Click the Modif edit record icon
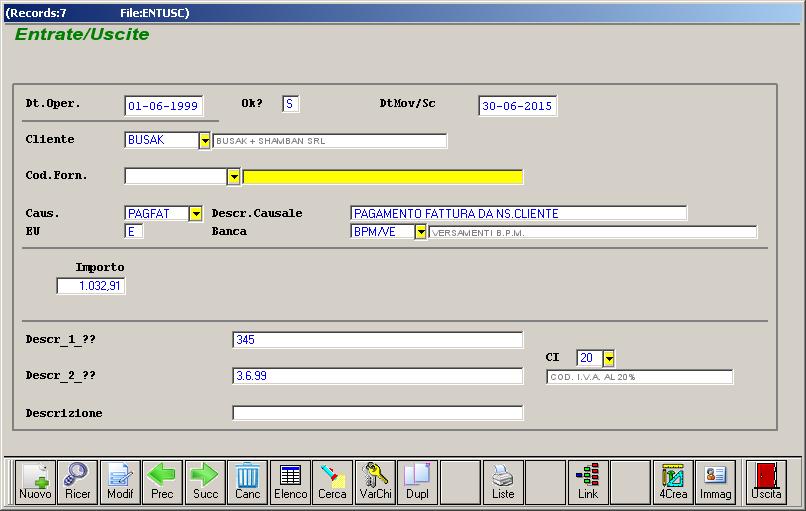This screenshot has height=511, width=806. click(x=120, y=482)
